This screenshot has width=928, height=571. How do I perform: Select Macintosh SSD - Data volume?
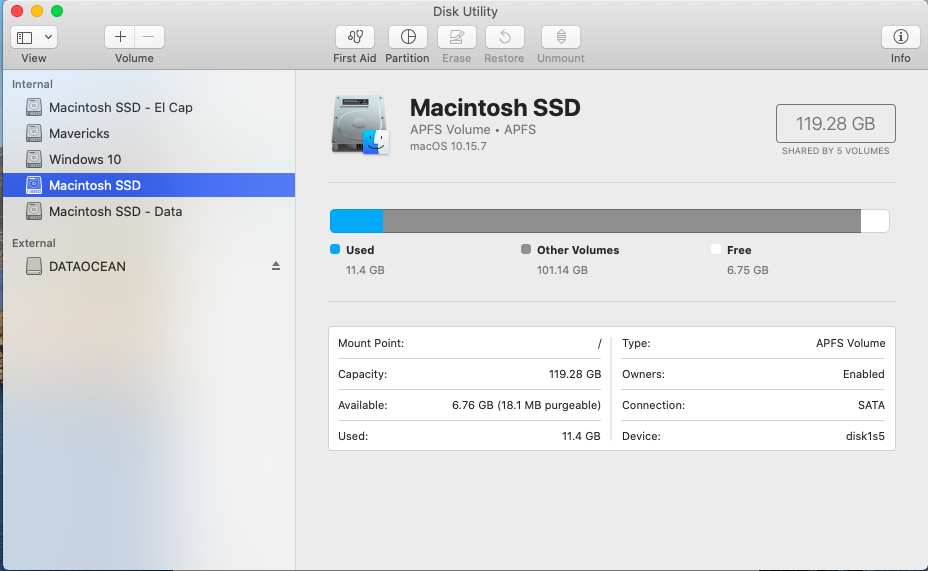point(149,211)
